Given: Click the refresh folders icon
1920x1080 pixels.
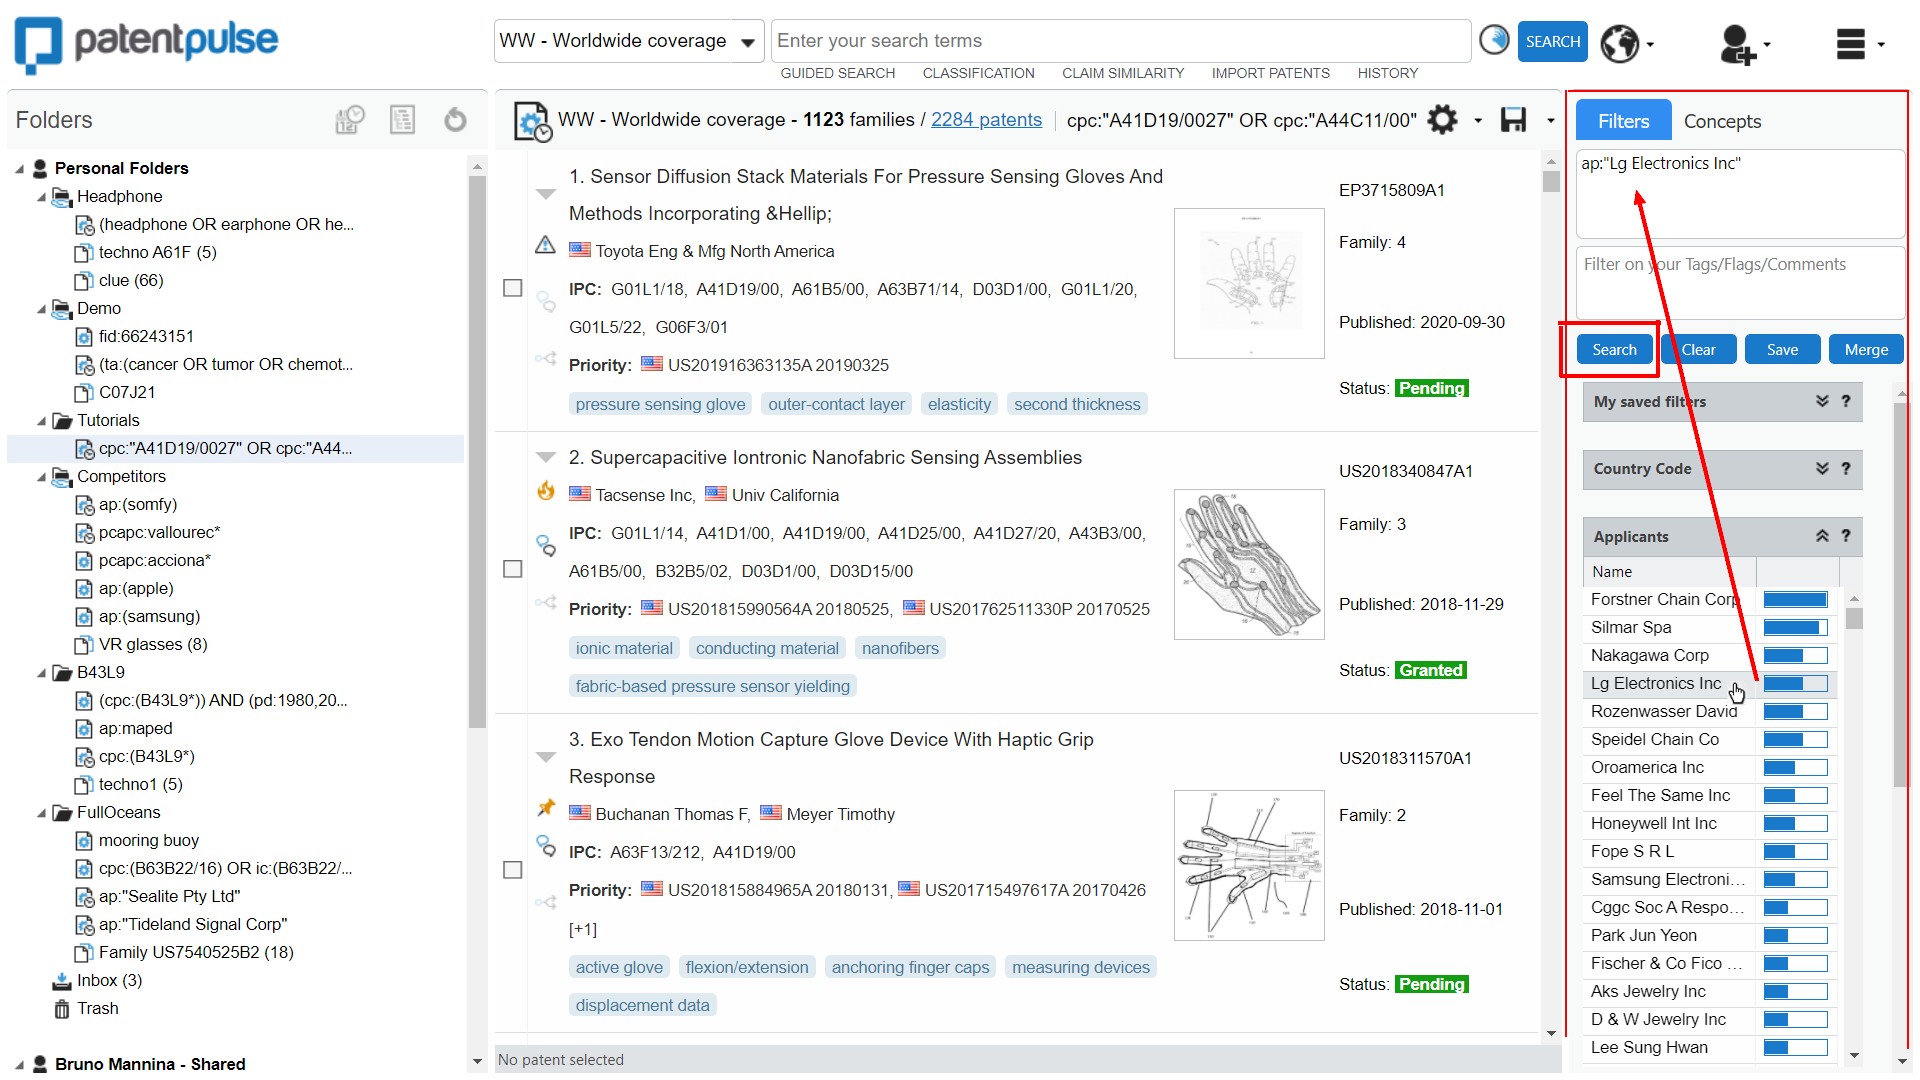Looking at the screenshot, I should pyautogui.click(x=455, y=120).
